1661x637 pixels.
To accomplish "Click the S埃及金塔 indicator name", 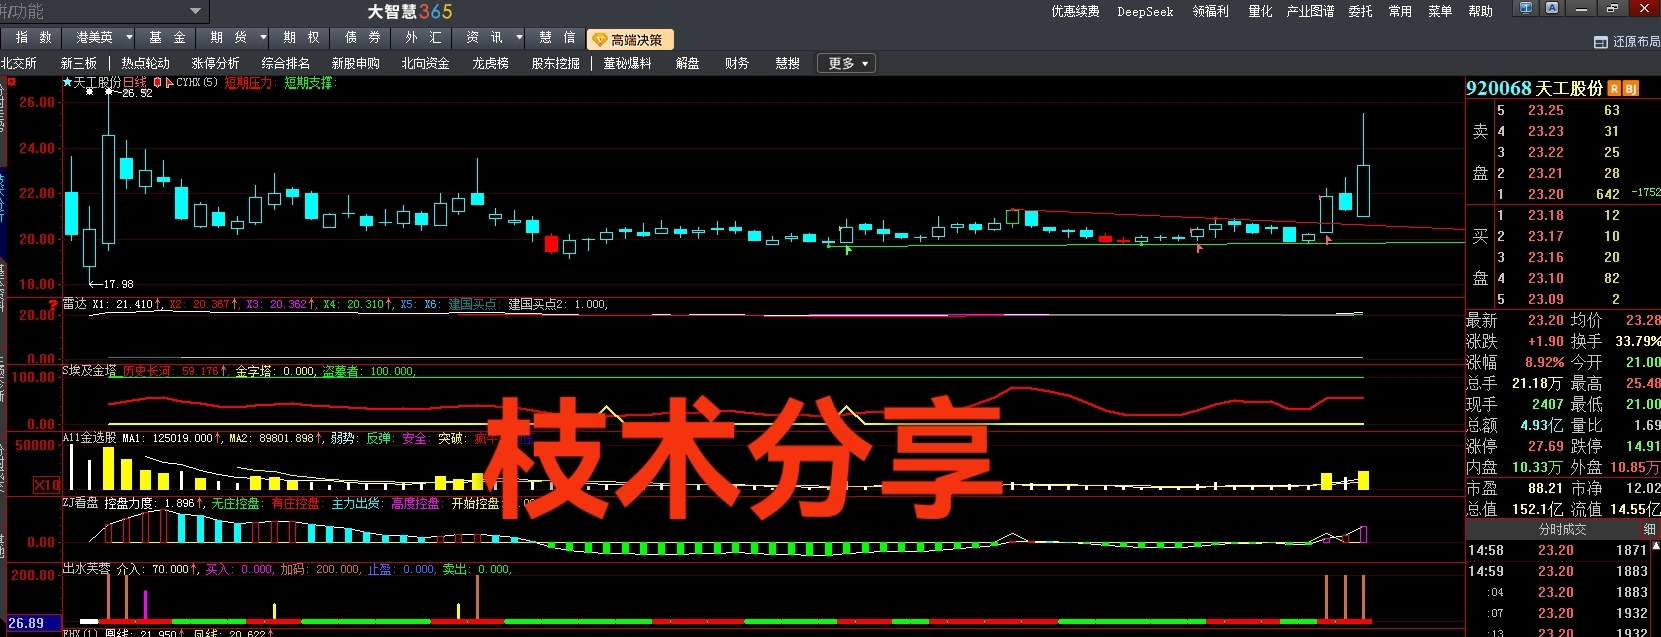I will [x=90, y=371].
